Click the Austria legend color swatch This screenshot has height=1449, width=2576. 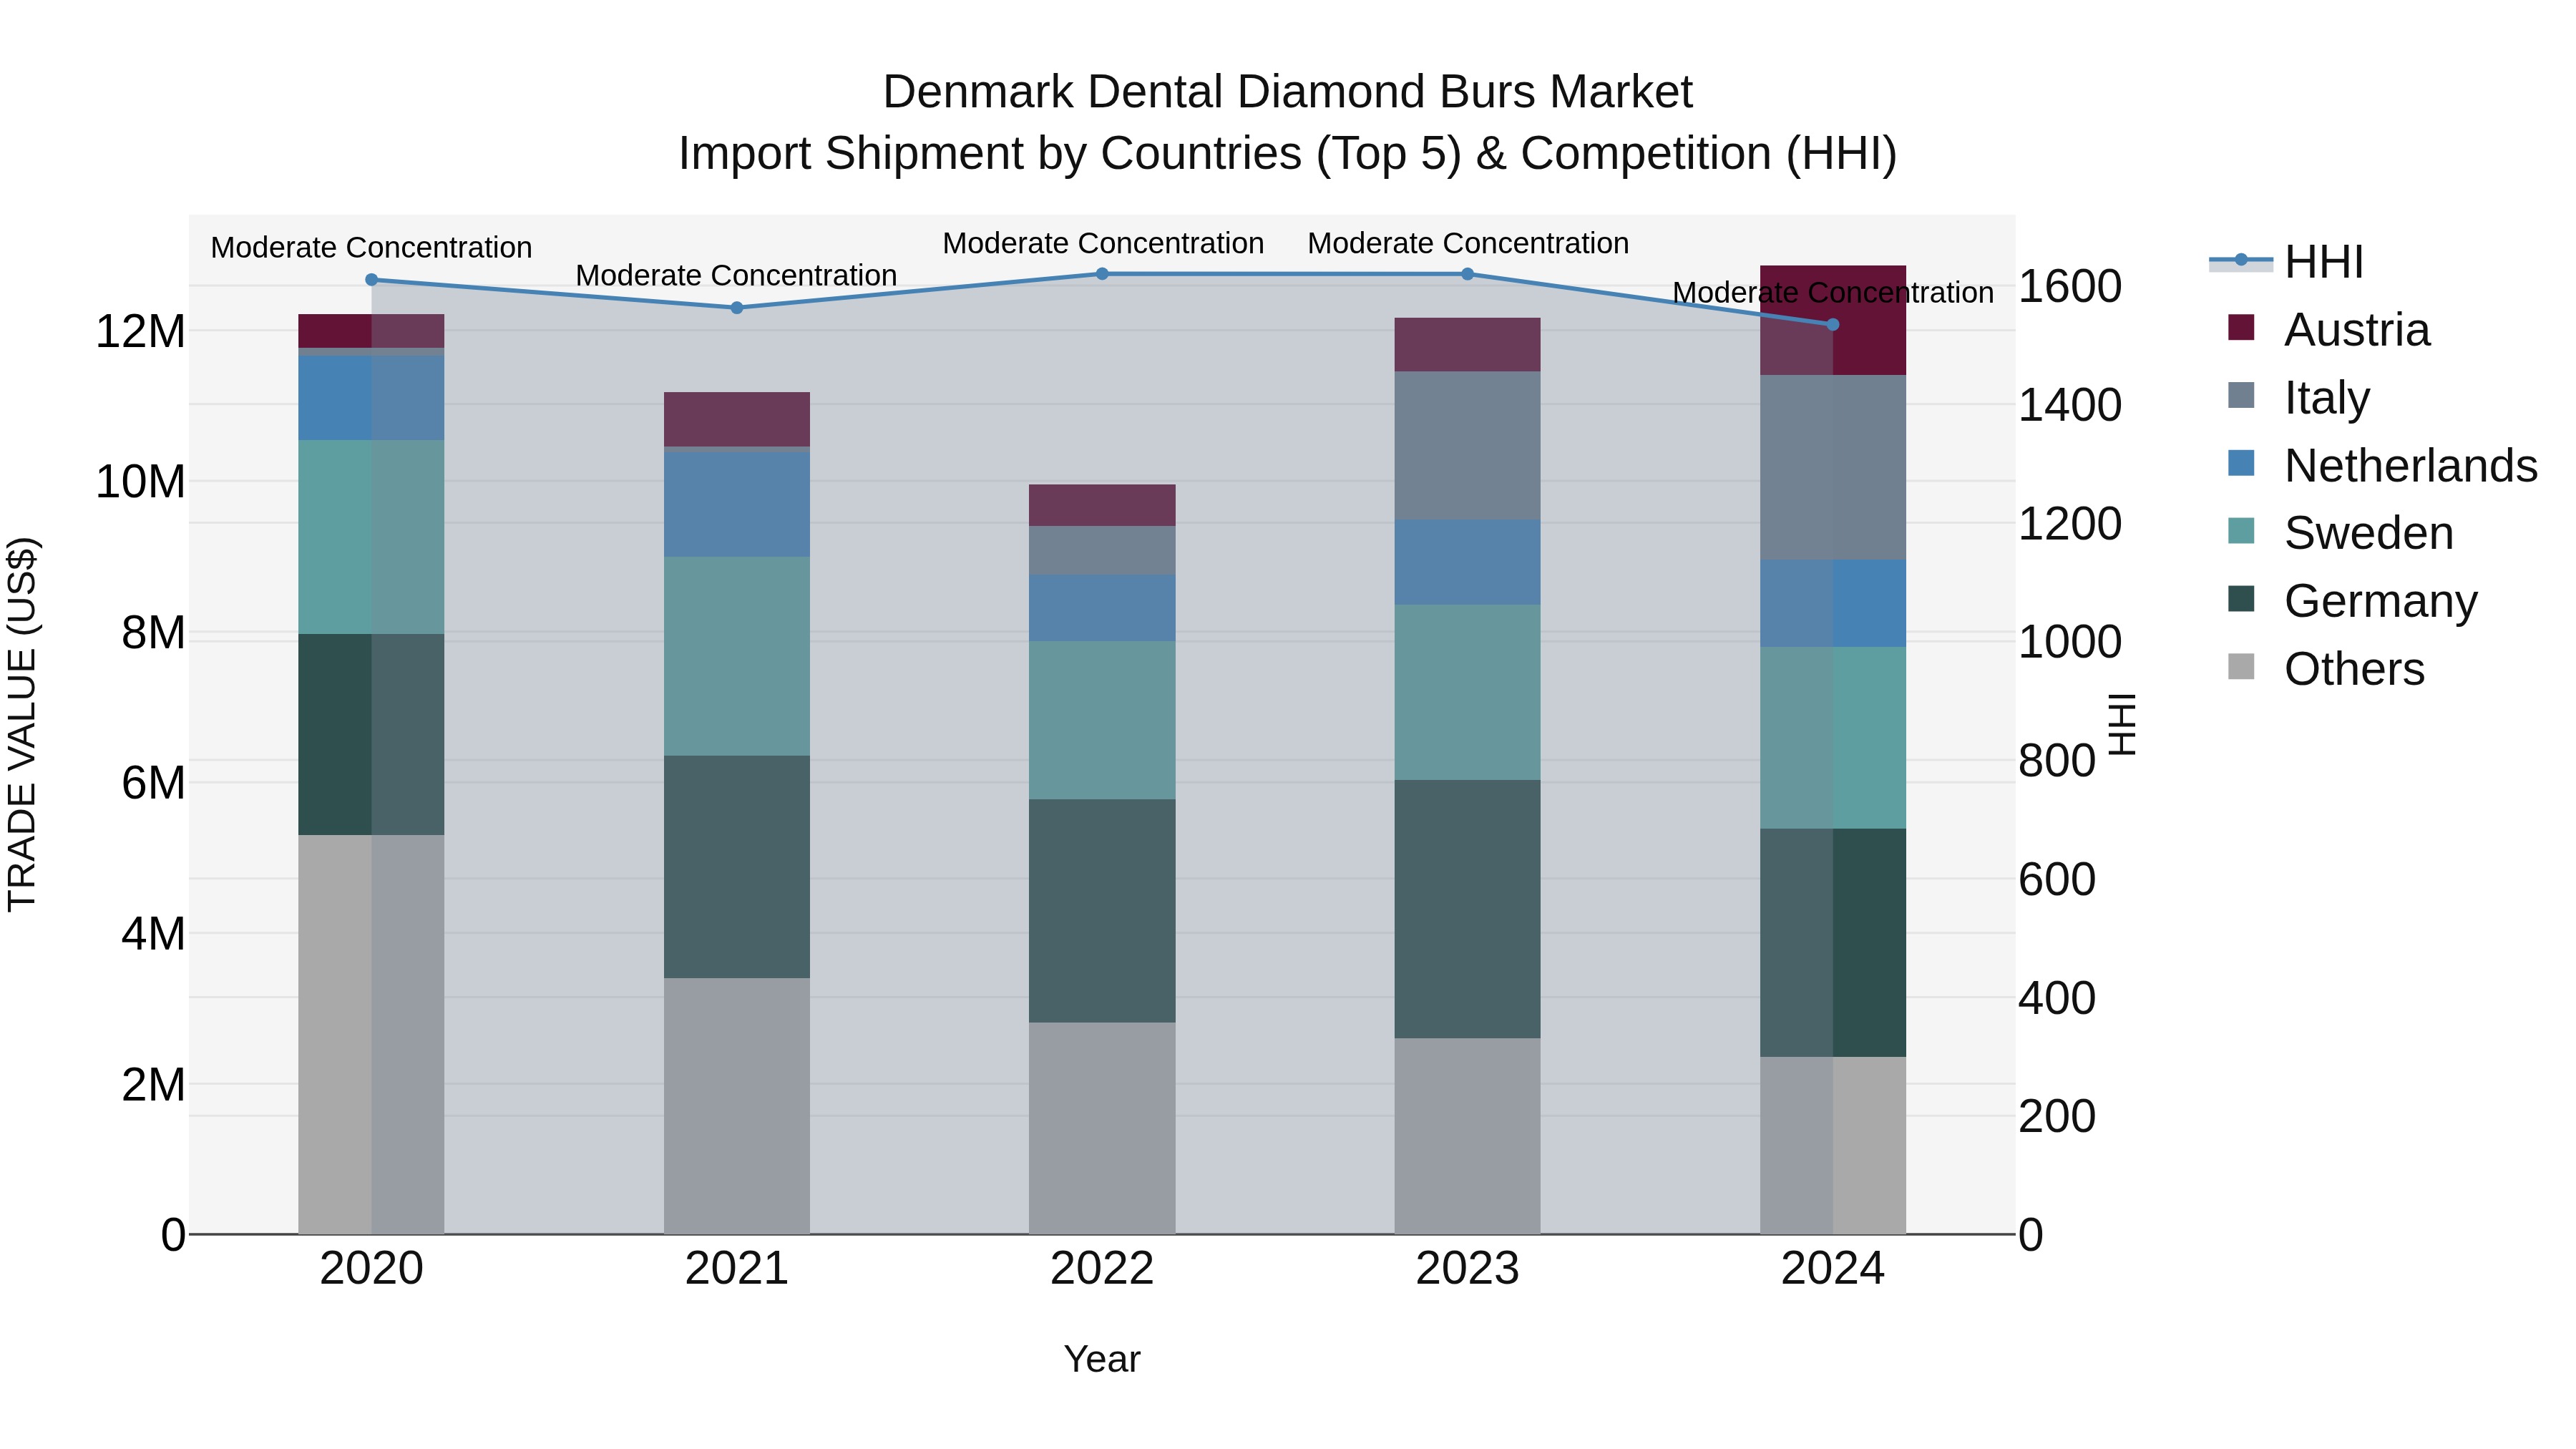click(2241, 328)
